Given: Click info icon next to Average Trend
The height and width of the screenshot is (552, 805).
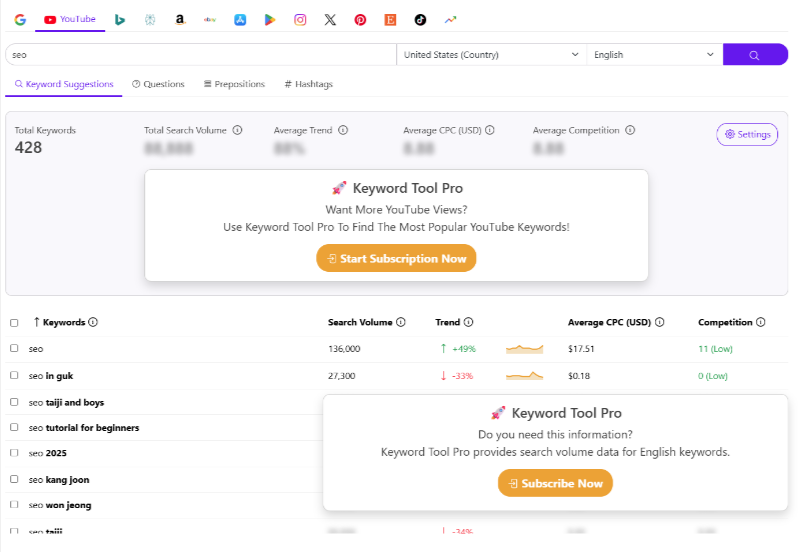Looking at the screenshot, I should click(343, 130).
